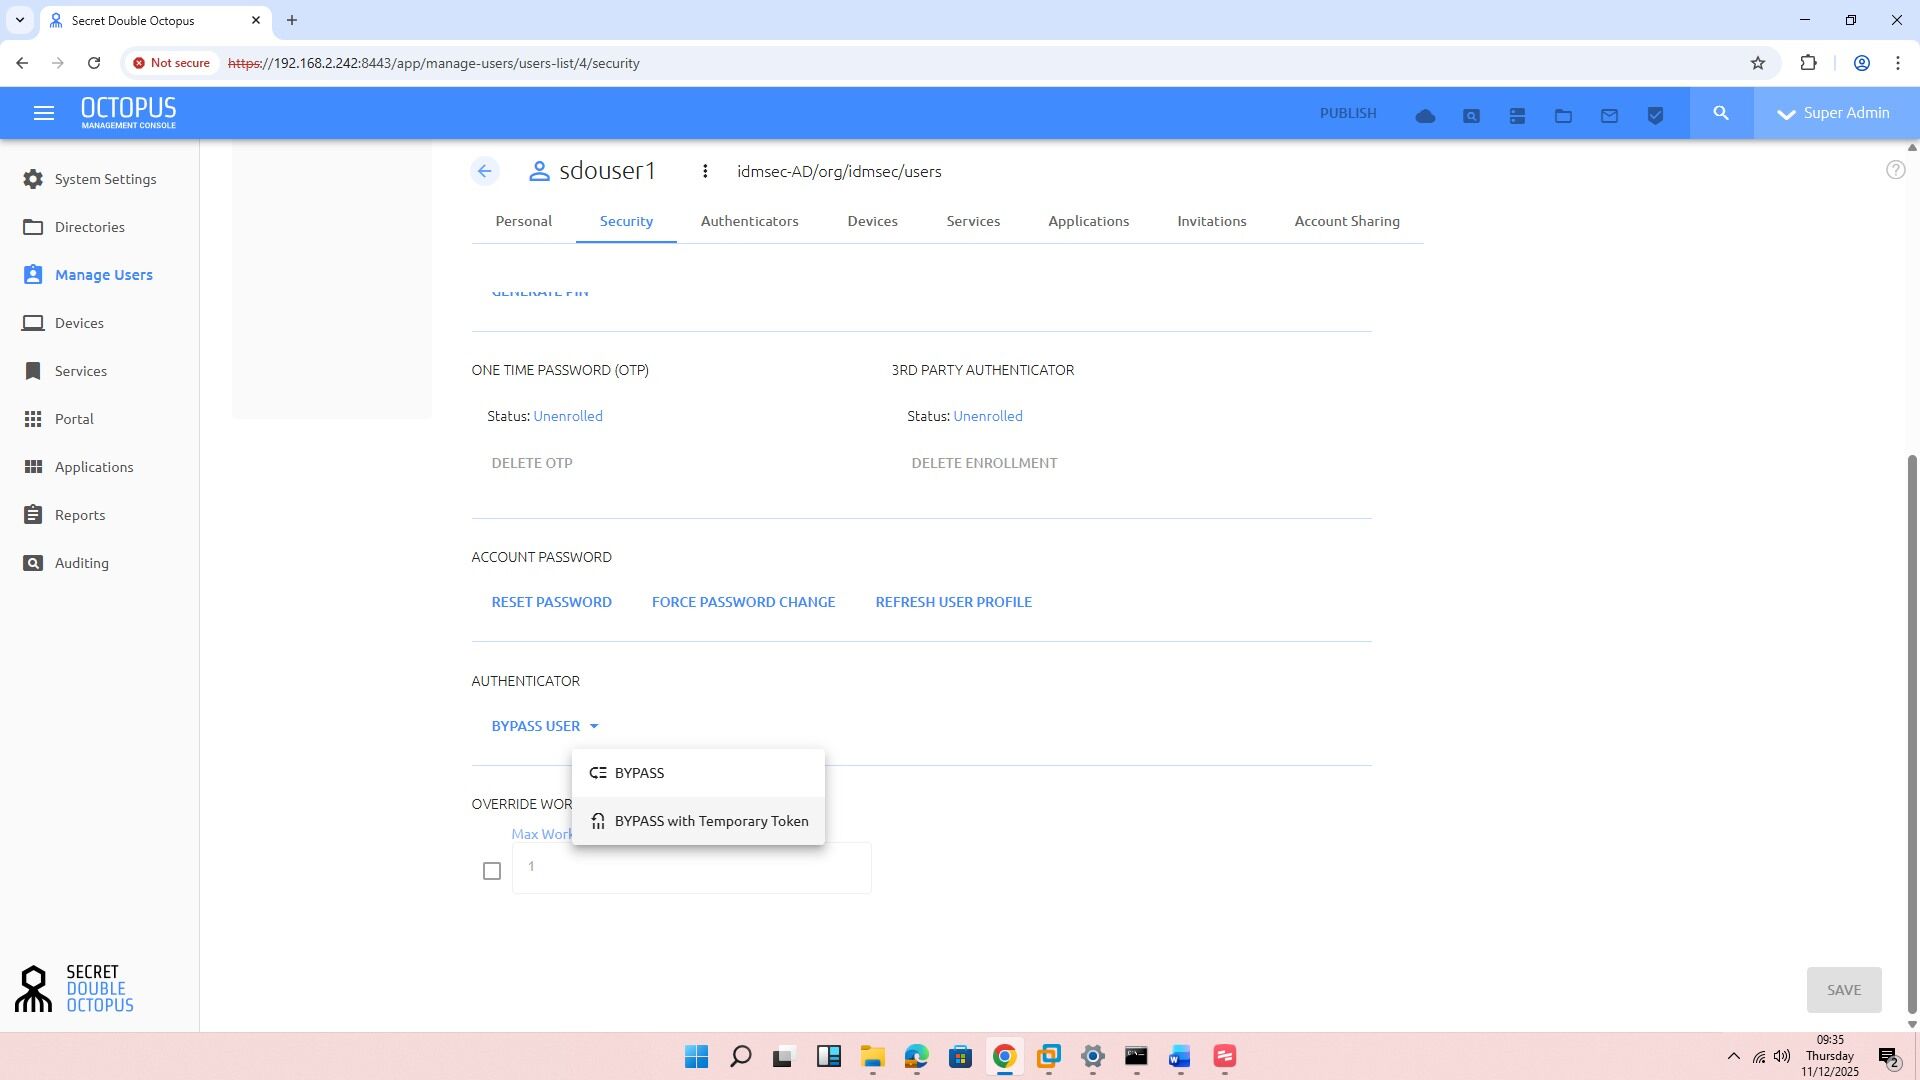
Task: Click the shield check icon in header
Action: pos(1655,116)
